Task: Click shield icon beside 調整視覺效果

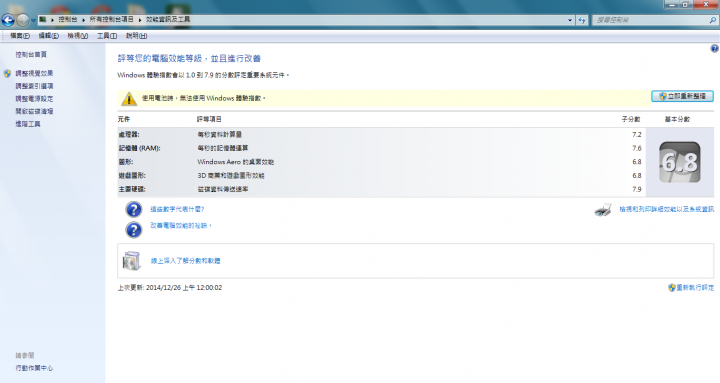Action: (7, 73)
